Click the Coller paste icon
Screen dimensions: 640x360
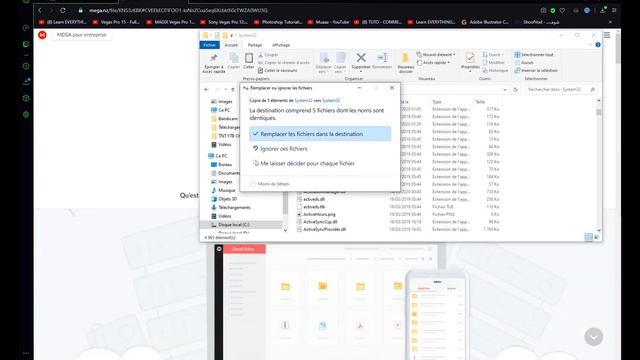(249, 58)
